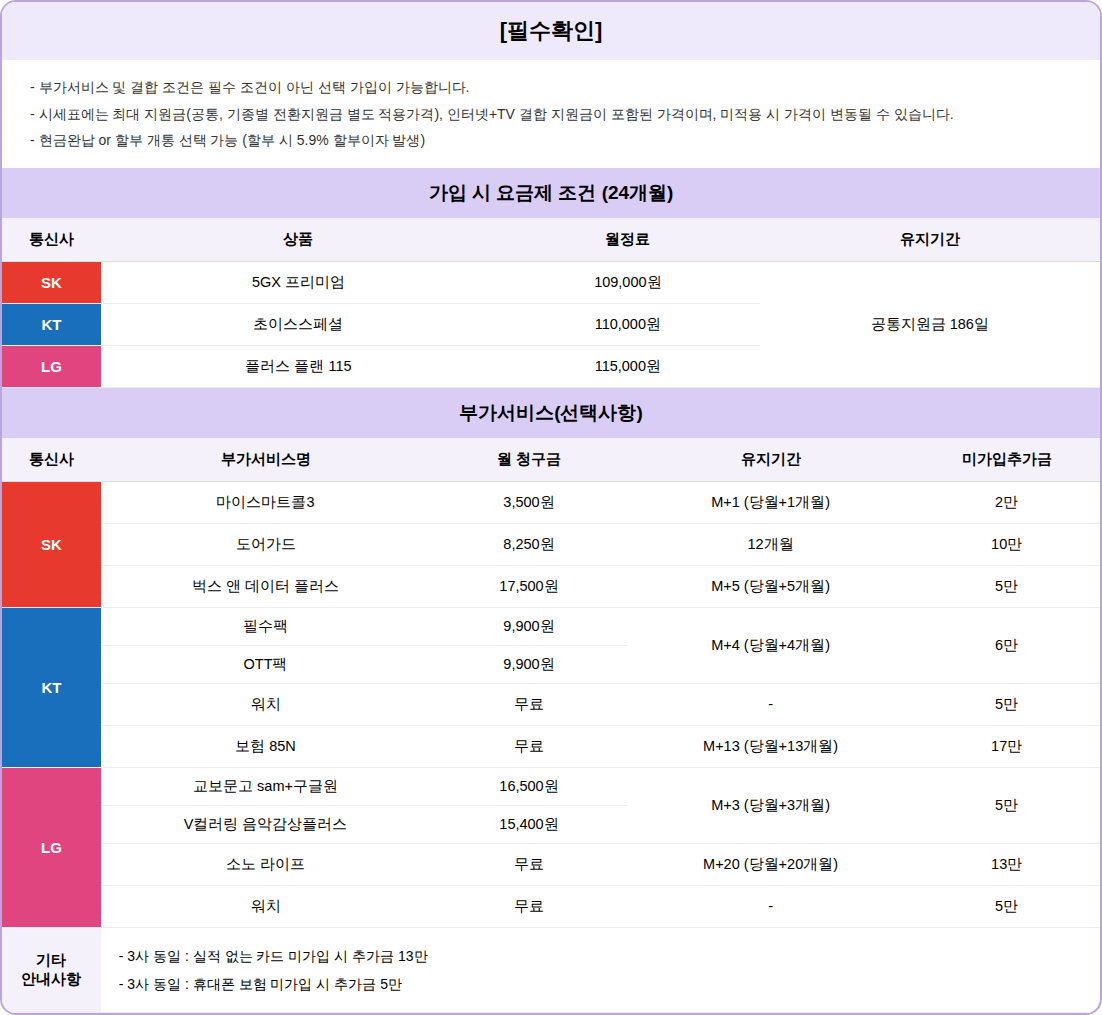Click the 2만 surcharge cell

coord(1006,503)
